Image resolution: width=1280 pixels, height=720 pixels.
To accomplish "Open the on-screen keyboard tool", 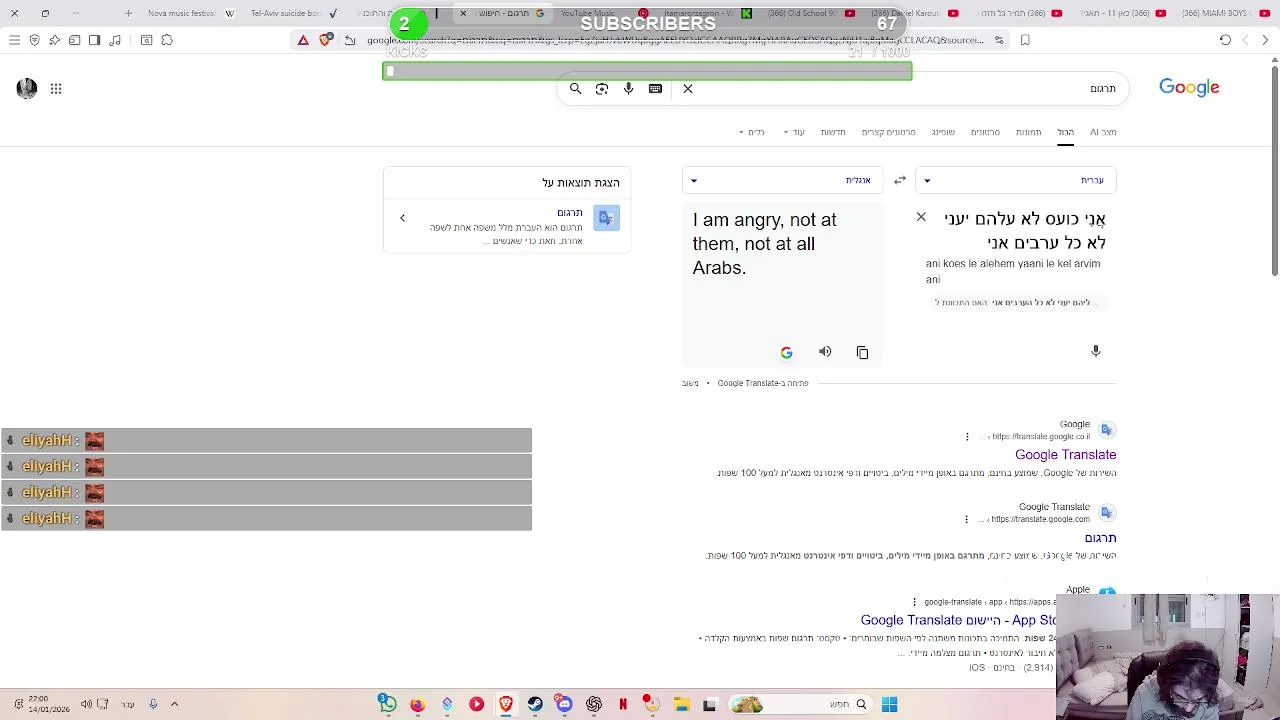I will coord(655,89).
